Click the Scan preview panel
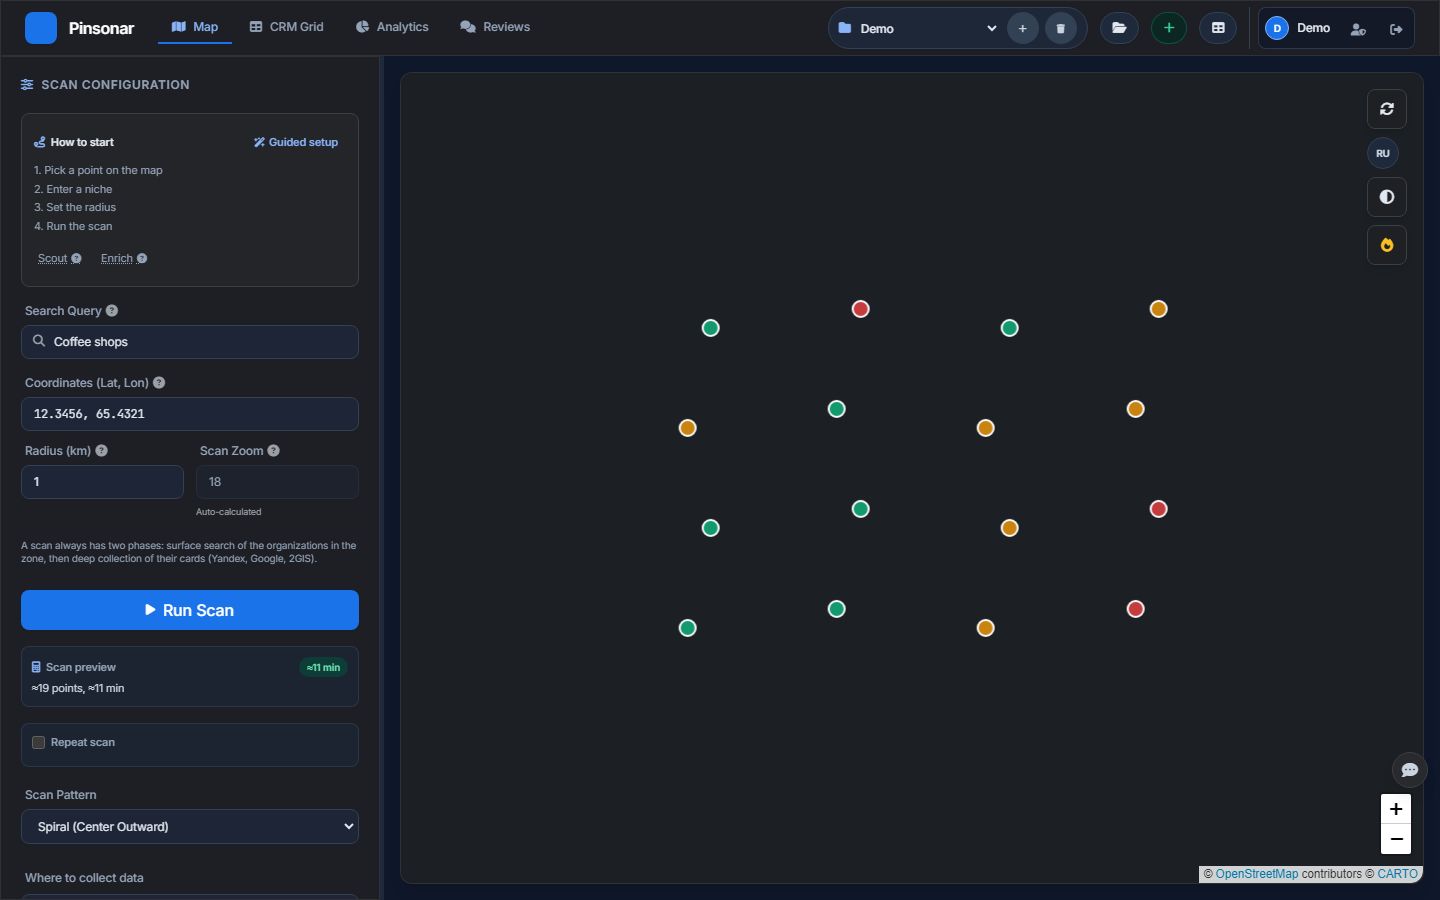Screen dimensions: 1440x900 (x=190, y=677)
